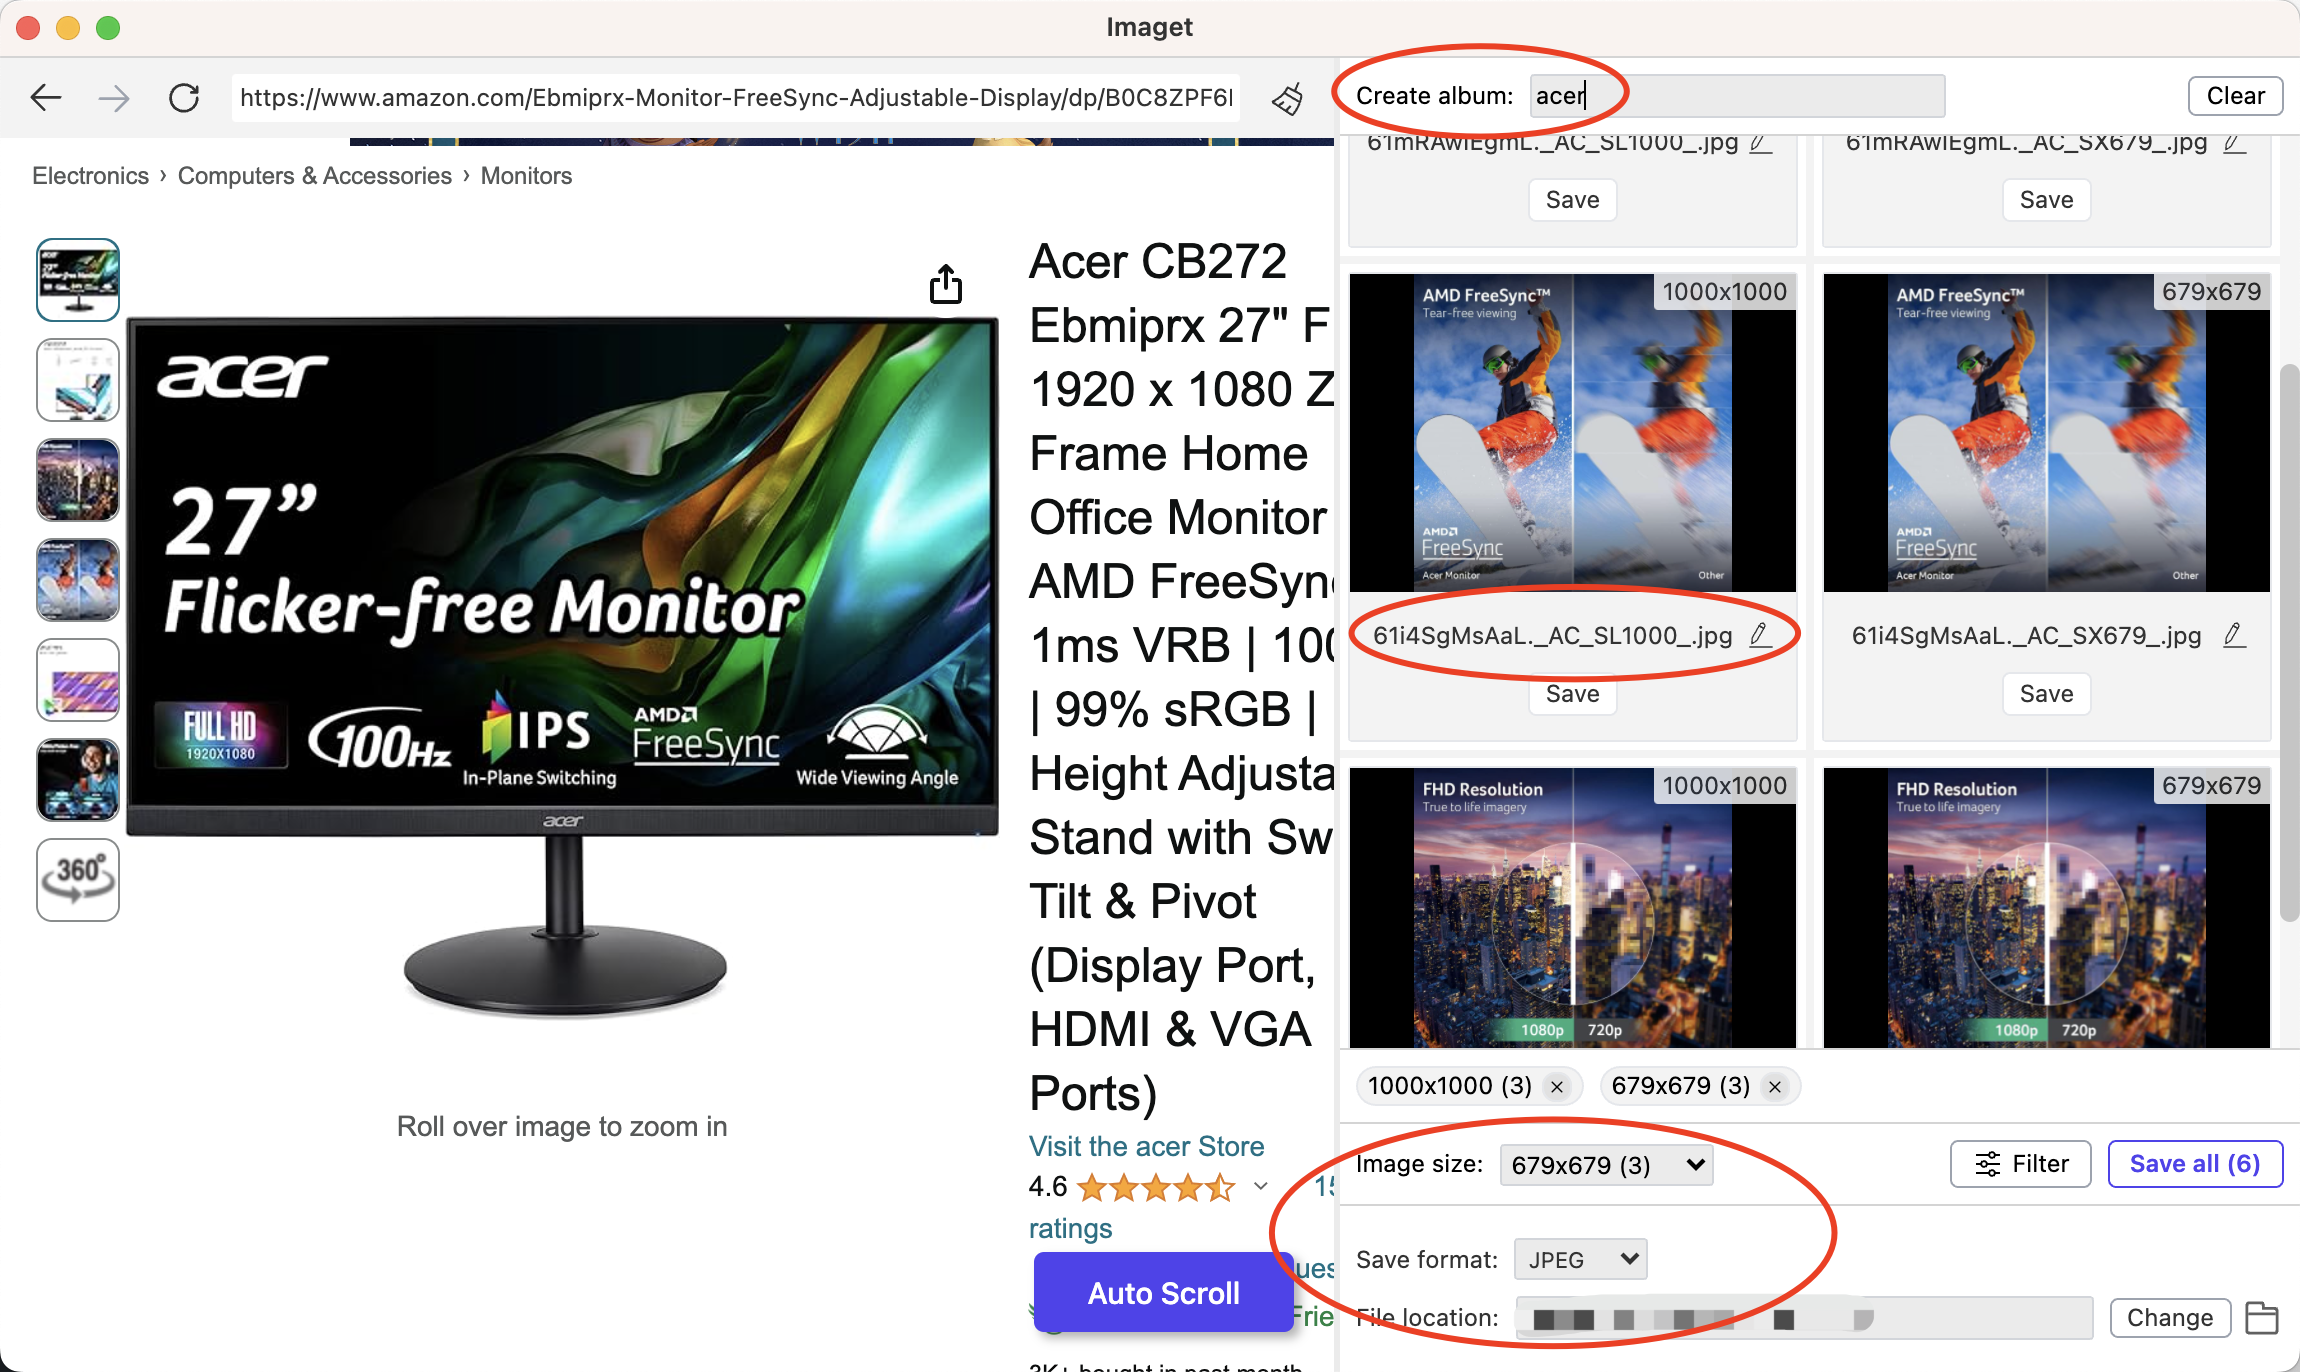Click the Change file location button
Image resolution: width=2300 pixels, height=1372 pixels.
2169,1315
